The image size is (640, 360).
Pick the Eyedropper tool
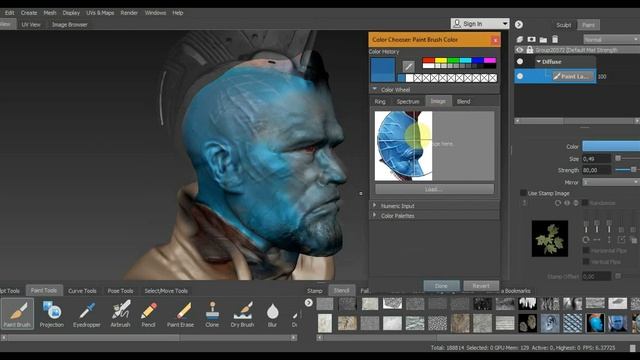click(87, 313)
